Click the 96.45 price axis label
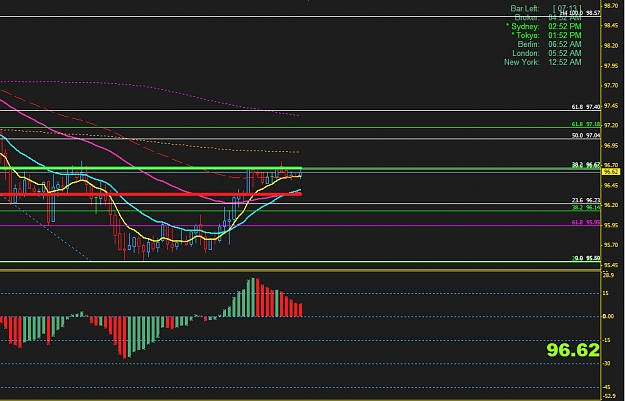 click(x=611, y=185)
